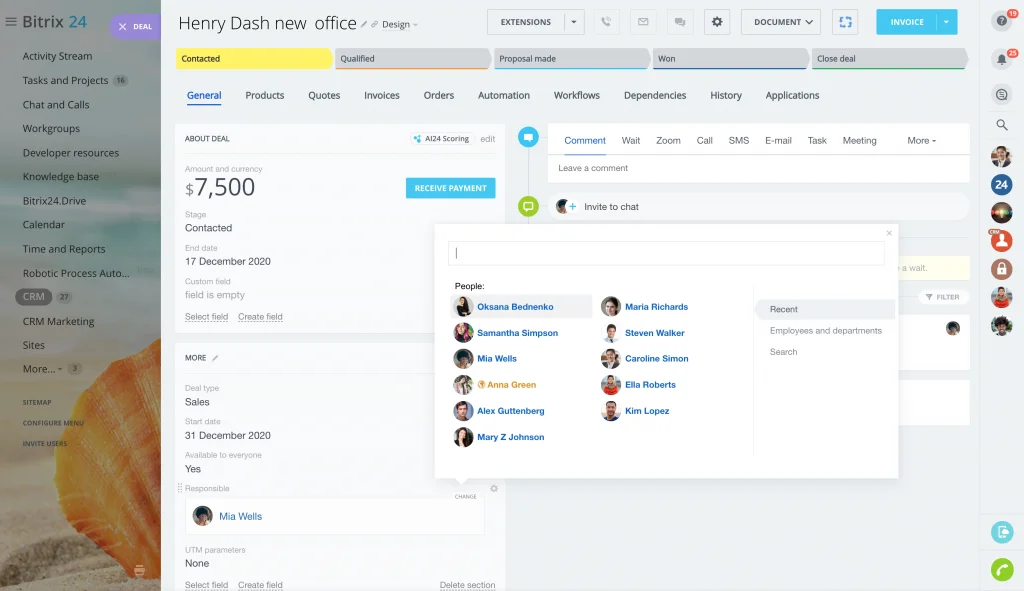The image size is (1024, 591).
Task: Click the email envelope icon in header
Action: click(x=642, y=22)
